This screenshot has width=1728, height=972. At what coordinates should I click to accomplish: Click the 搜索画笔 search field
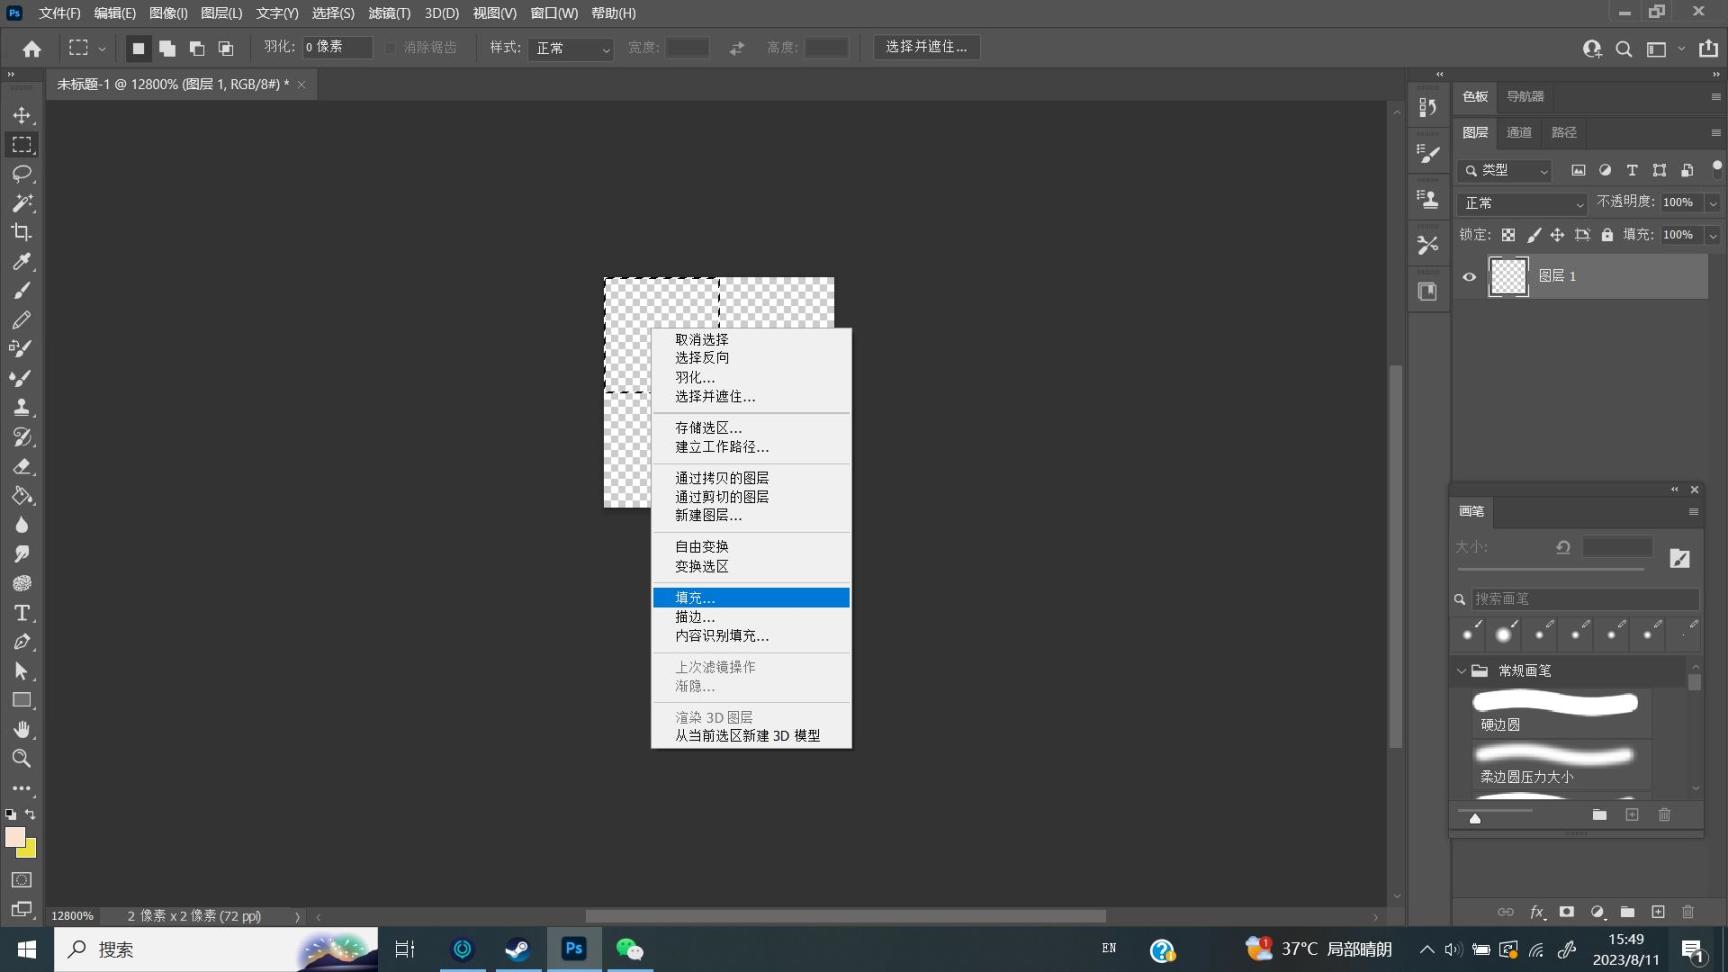click(1585, 599)
